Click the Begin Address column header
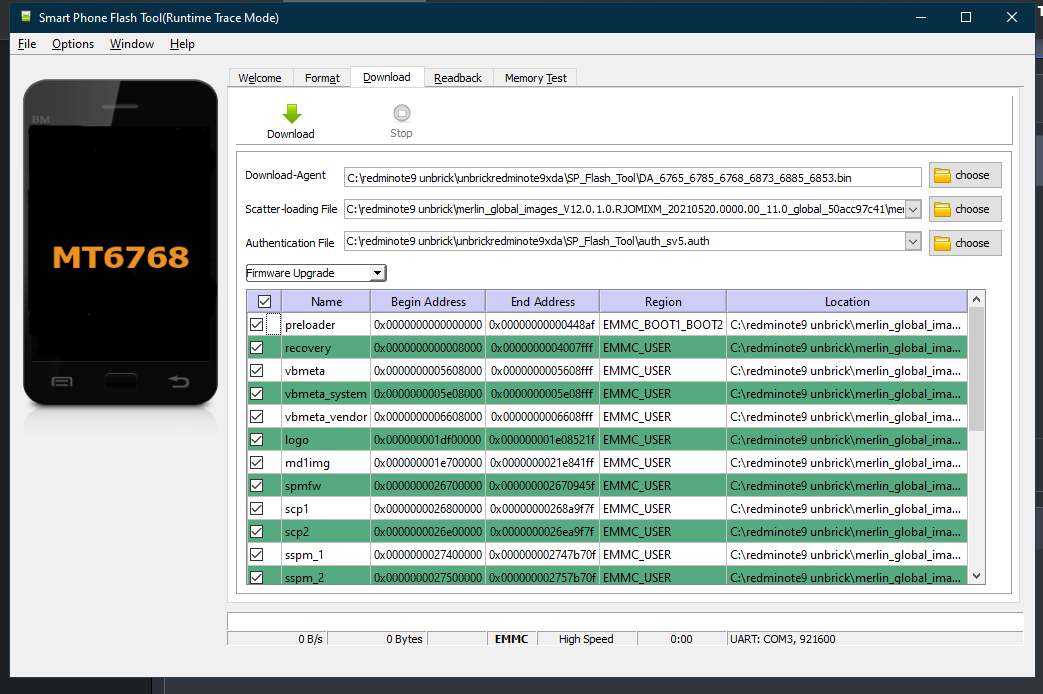Image resolution: width=1043 pixels, height=694 pixels. tap(428, 301)
